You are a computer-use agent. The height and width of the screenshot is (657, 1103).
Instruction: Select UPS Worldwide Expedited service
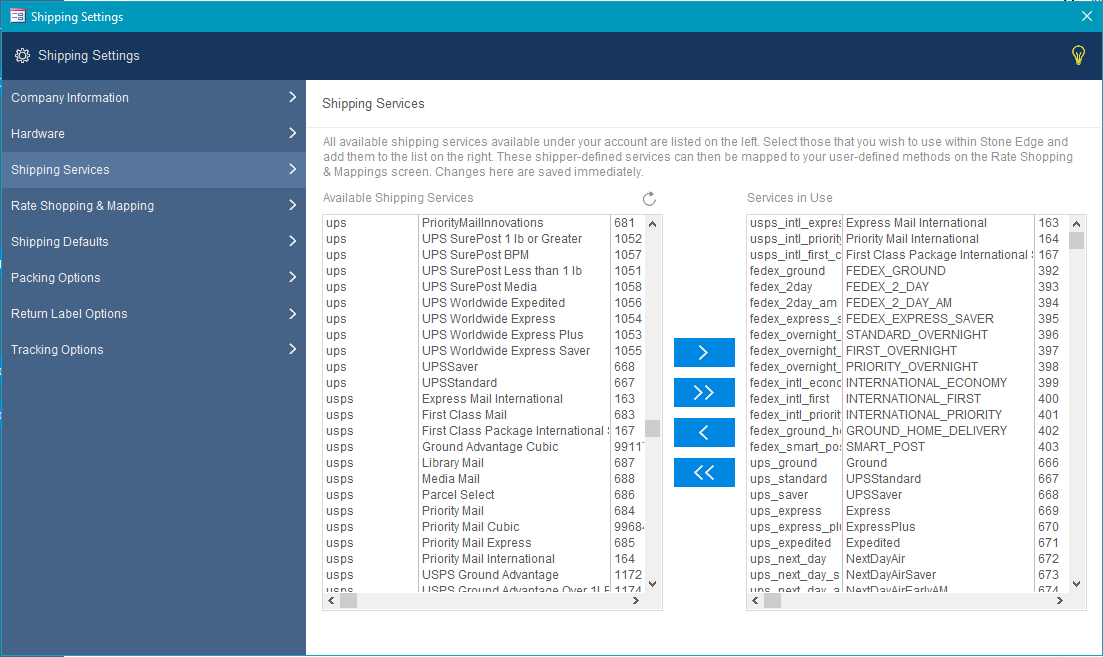483,303
